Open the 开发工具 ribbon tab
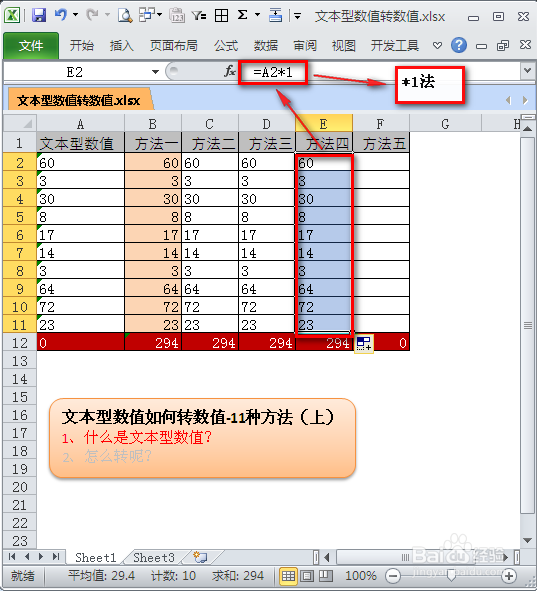The height and width of the screenshot is (591, 537). (x=395, y=46)
